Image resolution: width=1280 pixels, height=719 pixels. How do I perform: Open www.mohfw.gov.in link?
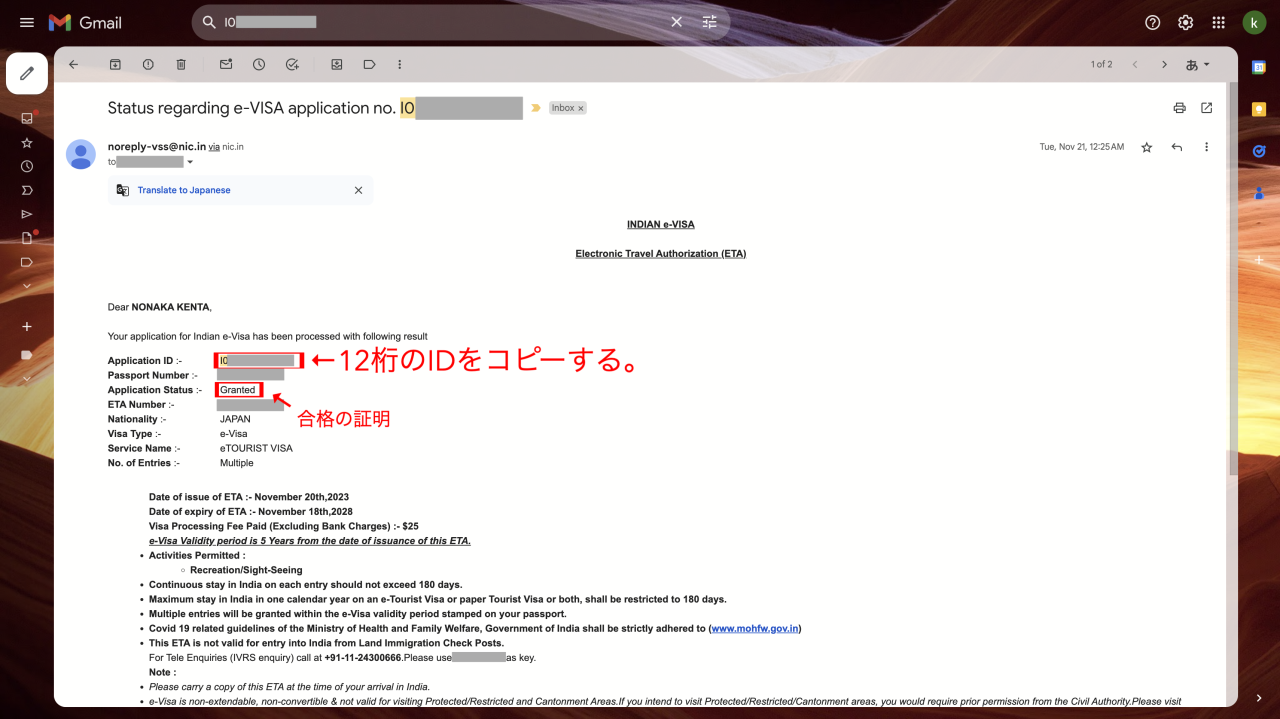755,629
